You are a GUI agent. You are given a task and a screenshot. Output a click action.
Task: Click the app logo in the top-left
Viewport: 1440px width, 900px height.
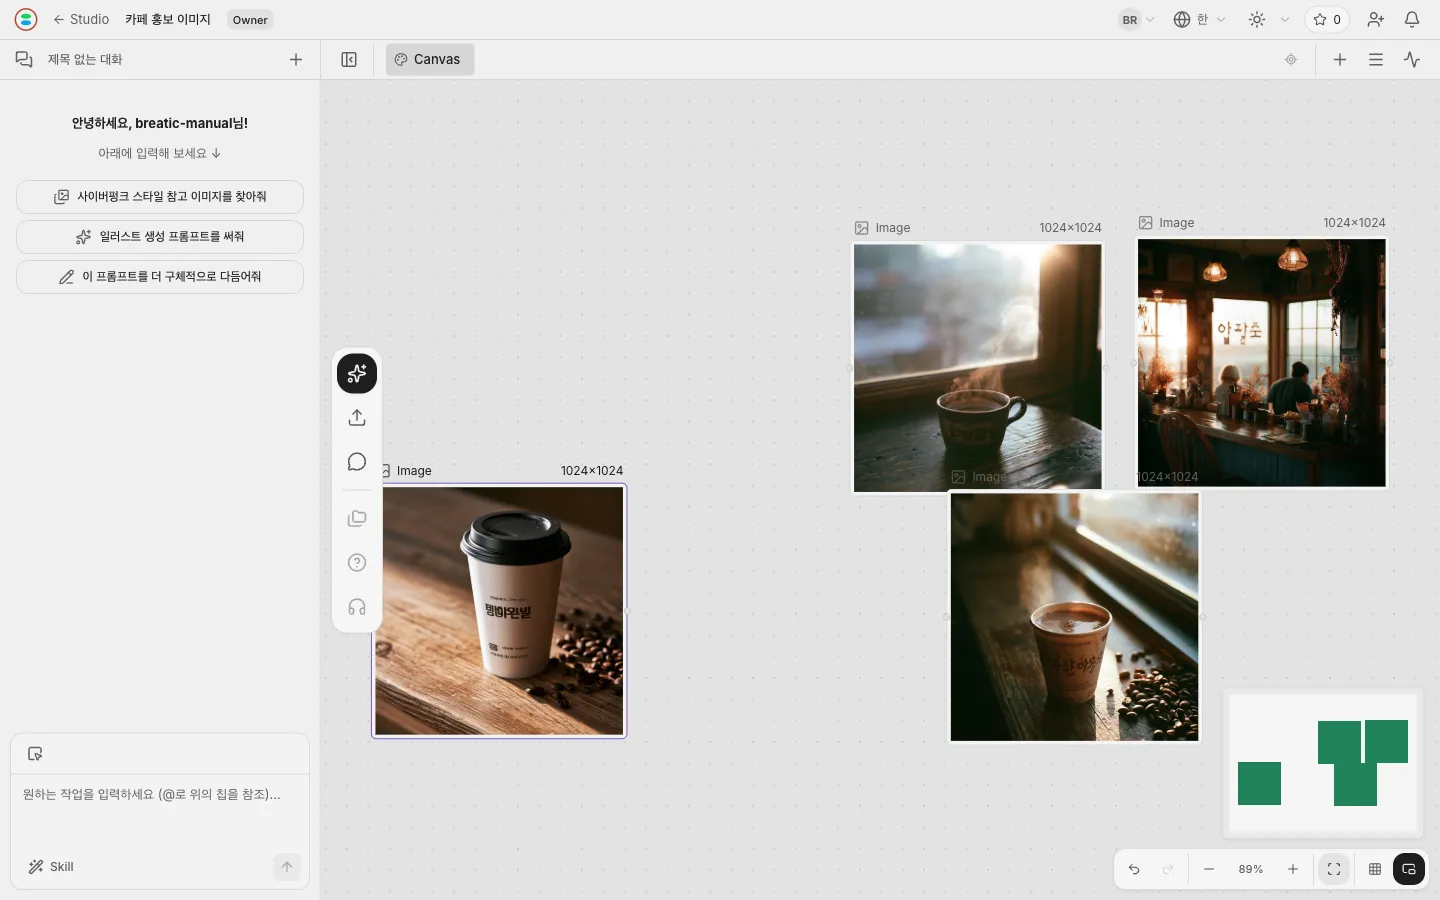pos(26,19)
